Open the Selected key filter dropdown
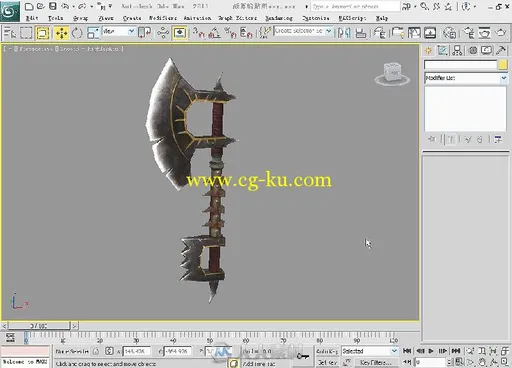Image resolution: width=512 pixels, height=368 pixels. pyautogui.click(x=369, y=351)
